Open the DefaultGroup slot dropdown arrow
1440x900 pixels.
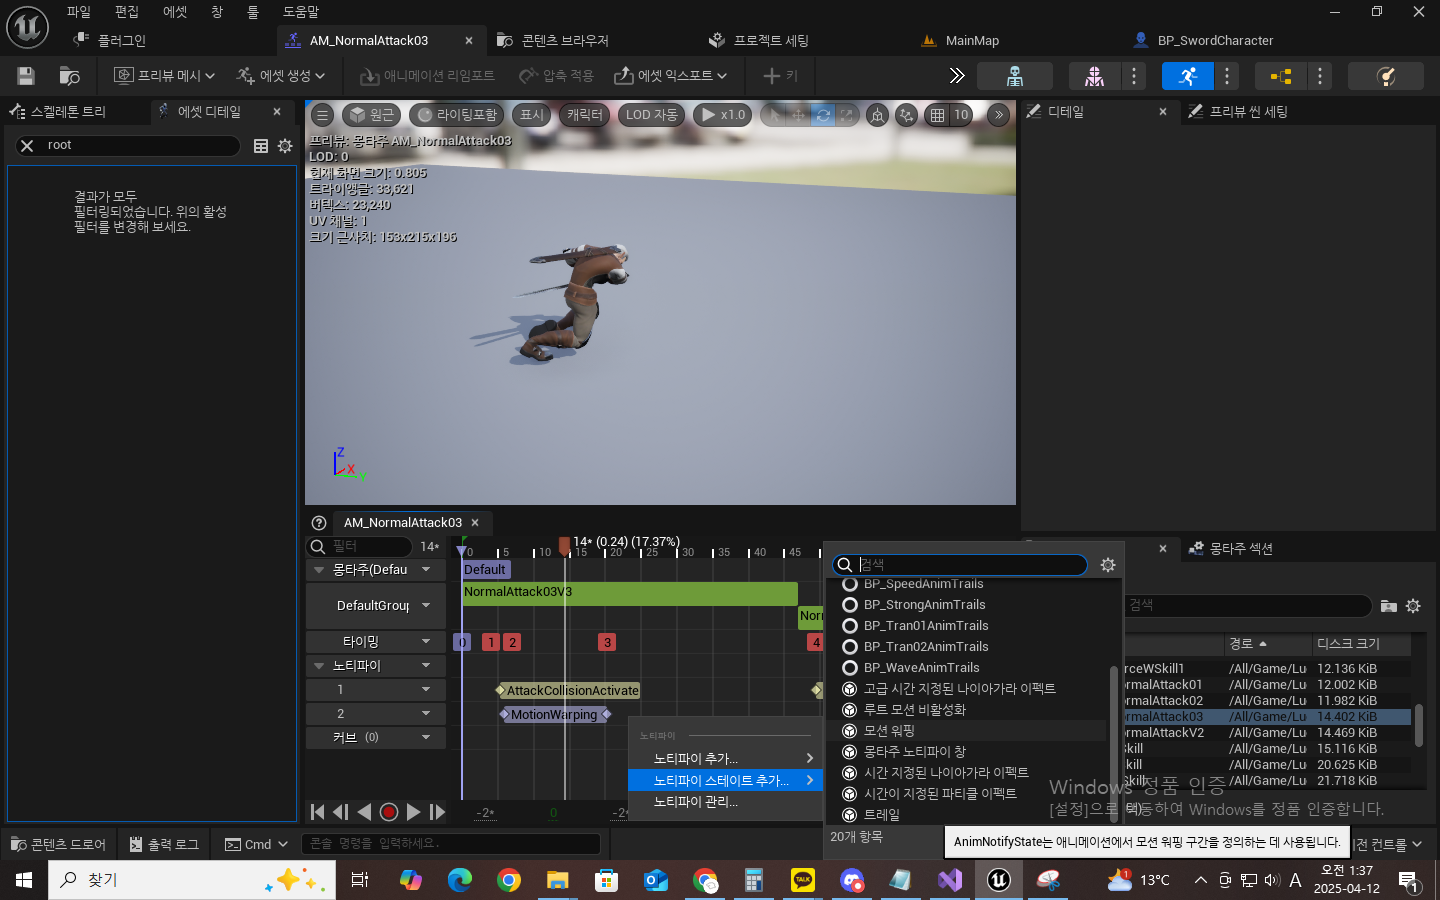426,606
